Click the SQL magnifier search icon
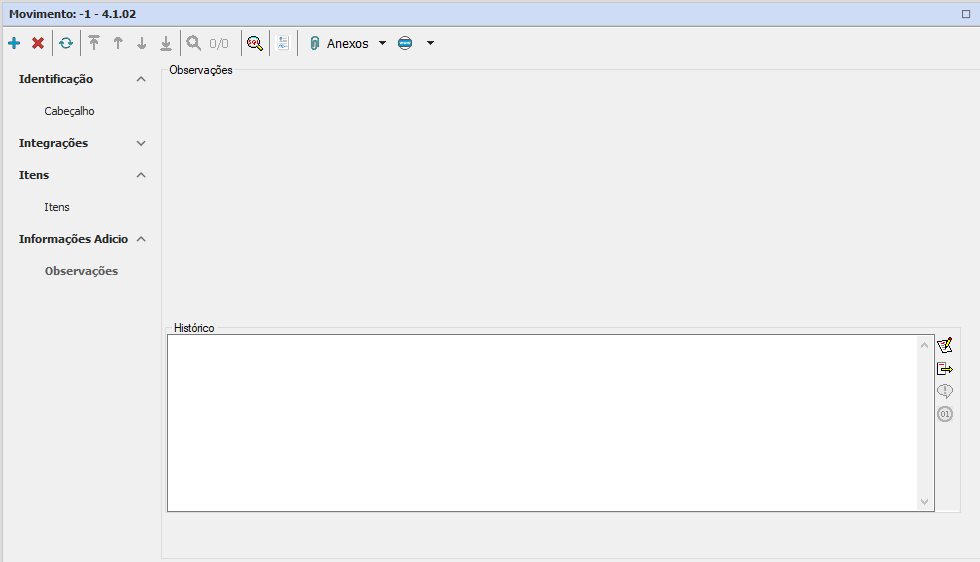Image resolution: width=980 pixels, height=562 pixels. pyautogui.click(x=255, y=43)
